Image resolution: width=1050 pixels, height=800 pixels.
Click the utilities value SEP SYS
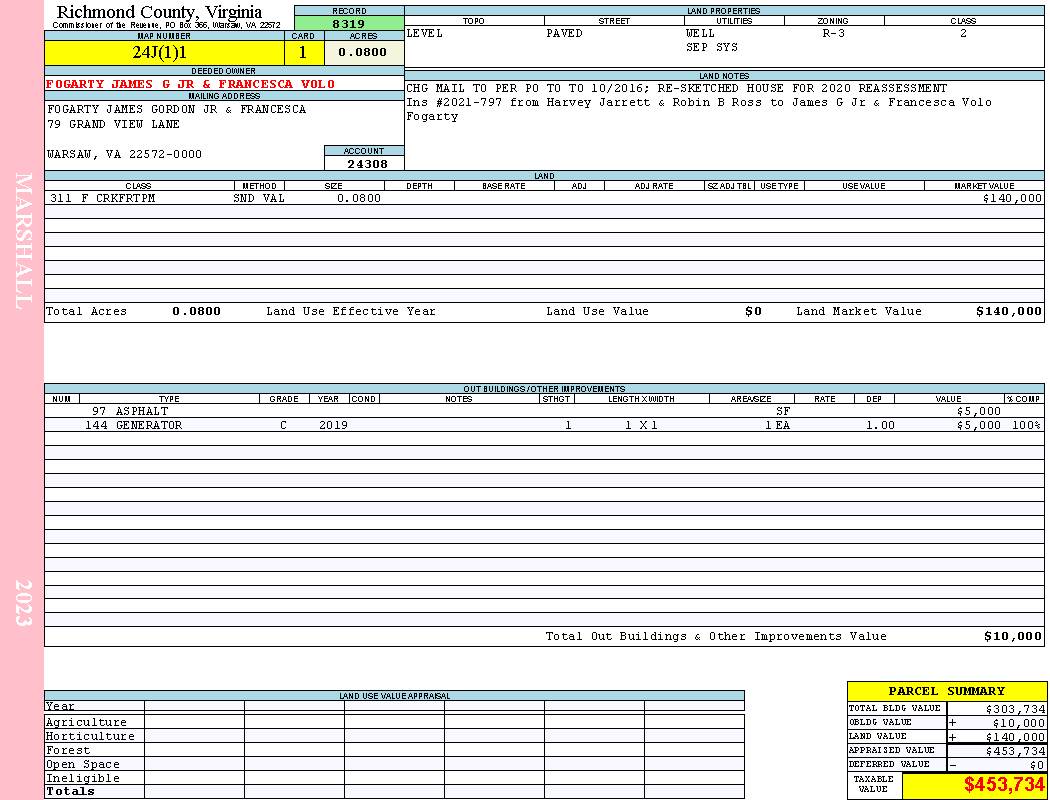point(711,48)
